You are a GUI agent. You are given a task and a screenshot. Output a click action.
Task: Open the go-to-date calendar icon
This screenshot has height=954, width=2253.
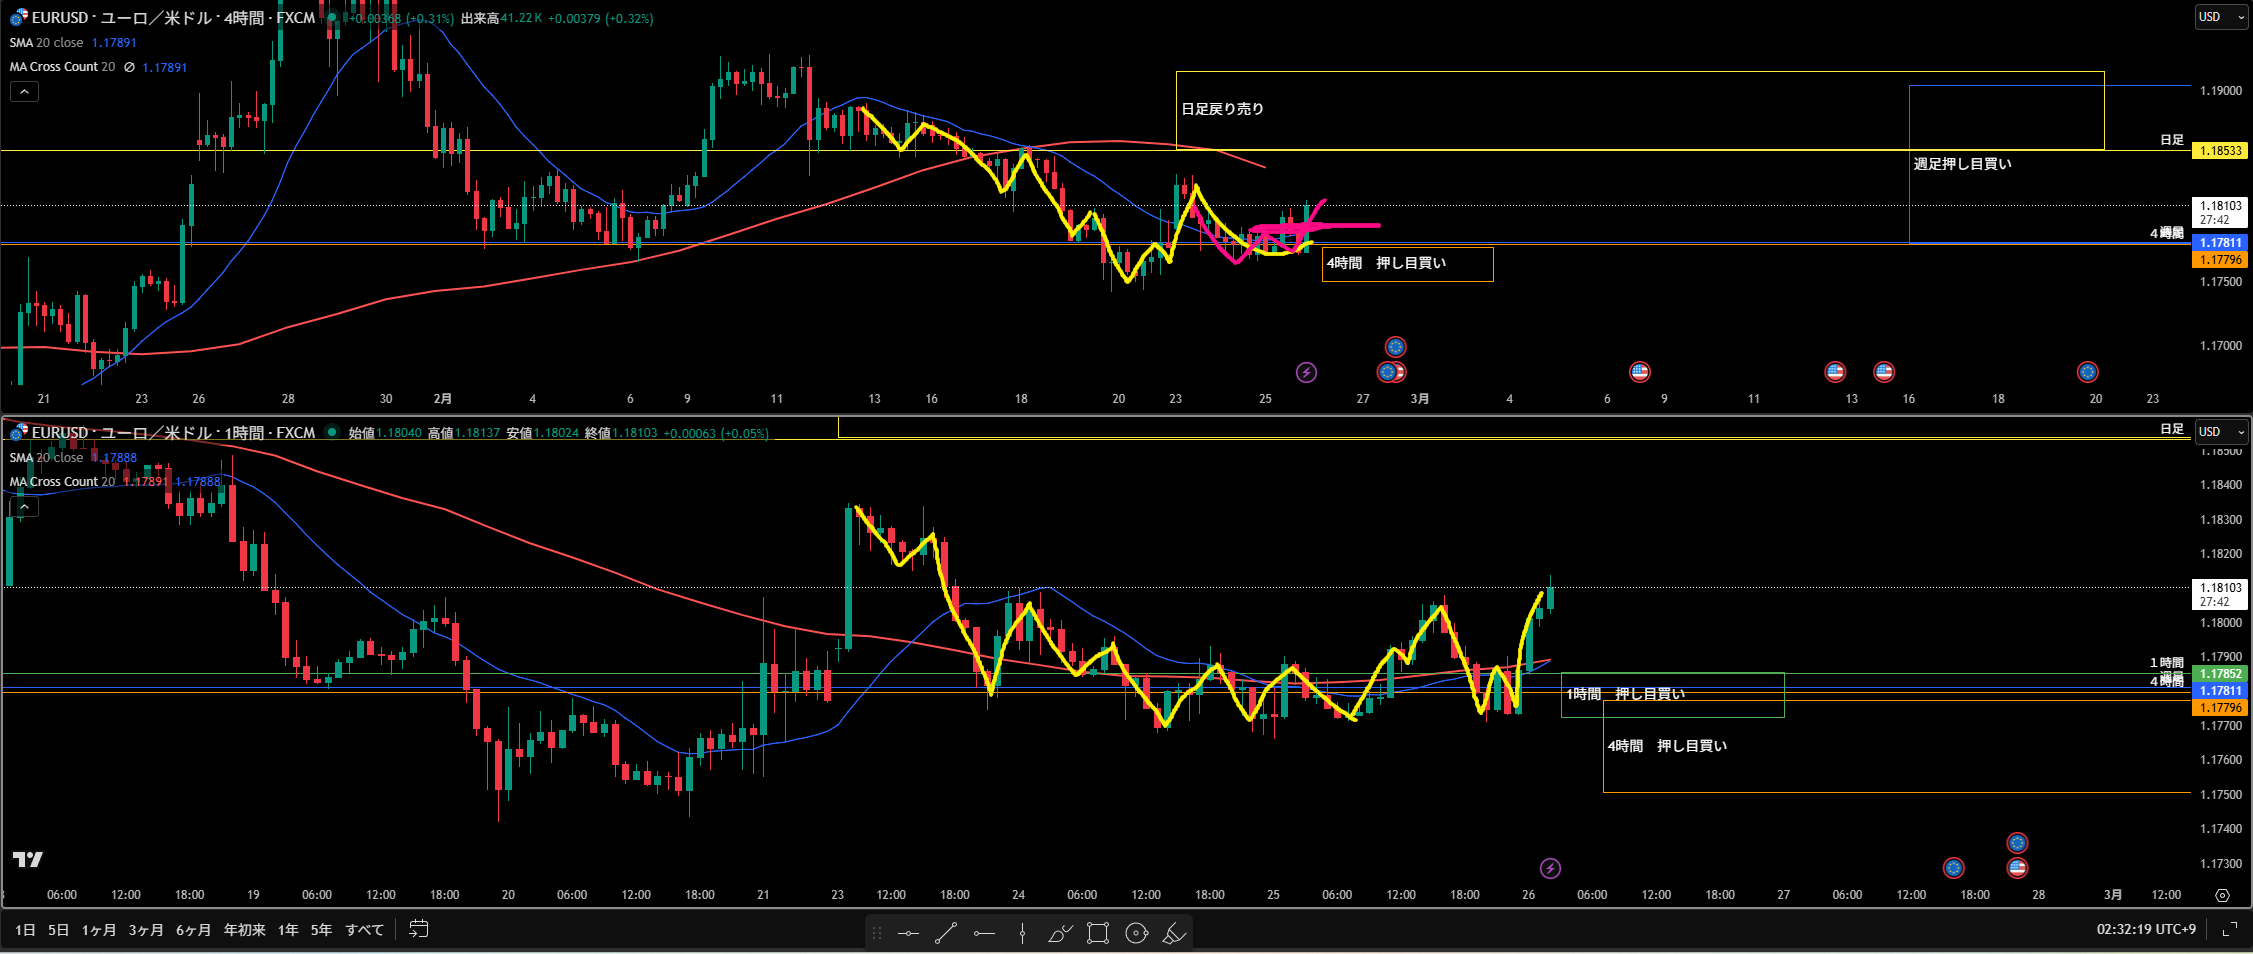(419, 929)
